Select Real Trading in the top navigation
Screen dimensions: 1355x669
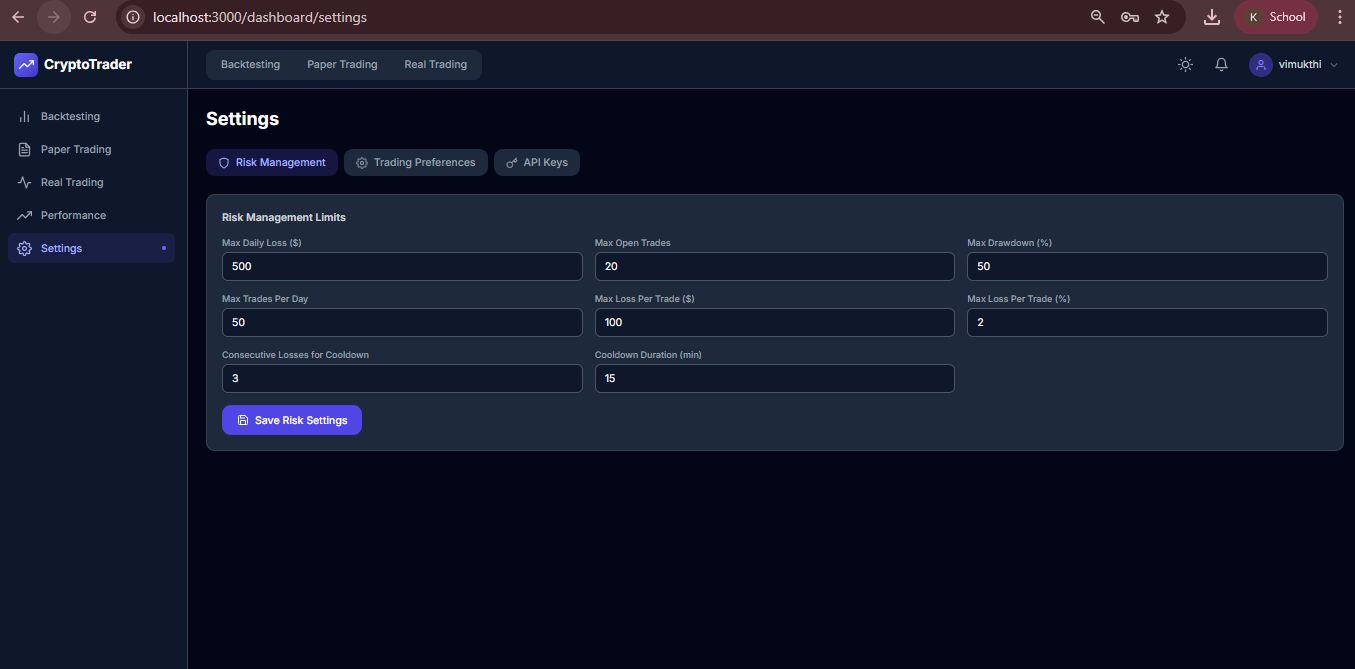(436, 65)
